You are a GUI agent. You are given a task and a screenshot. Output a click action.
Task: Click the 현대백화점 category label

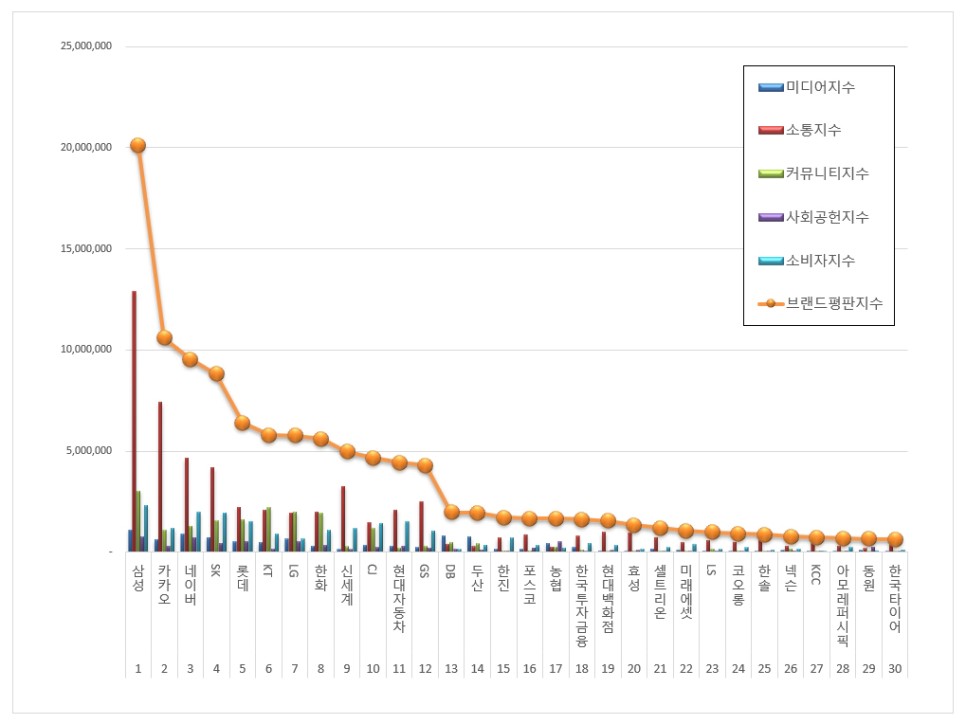608,598
